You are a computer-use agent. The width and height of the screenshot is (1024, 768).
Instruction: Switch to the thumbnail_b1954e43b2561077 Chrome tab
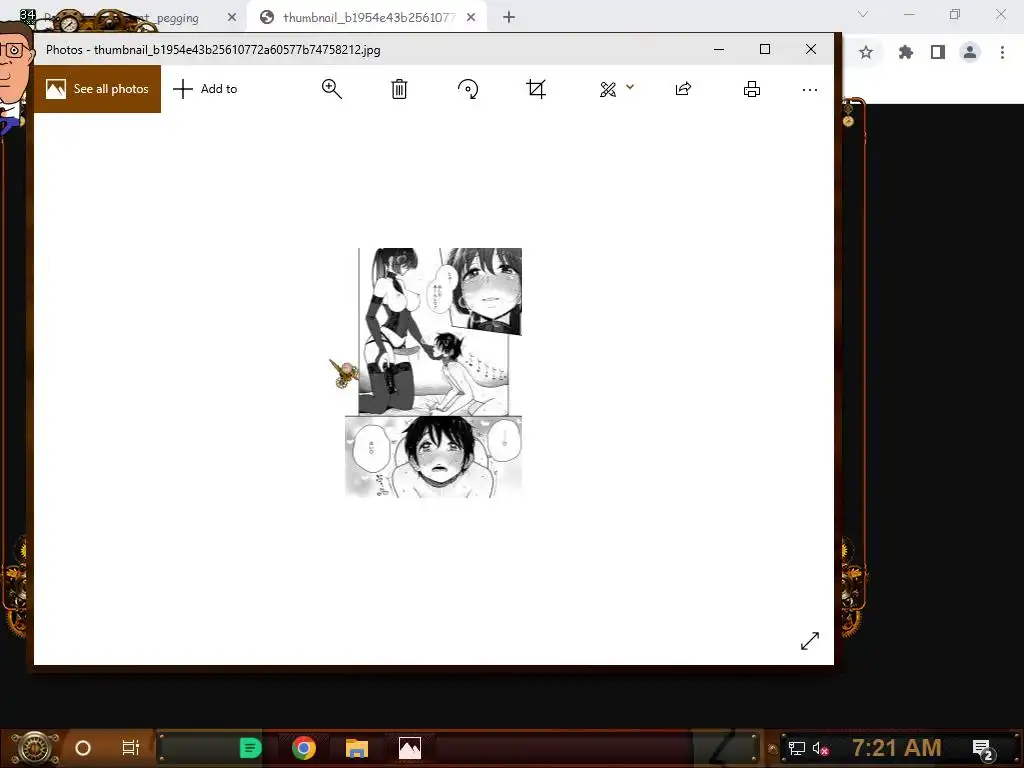click(x=367, y=18)
